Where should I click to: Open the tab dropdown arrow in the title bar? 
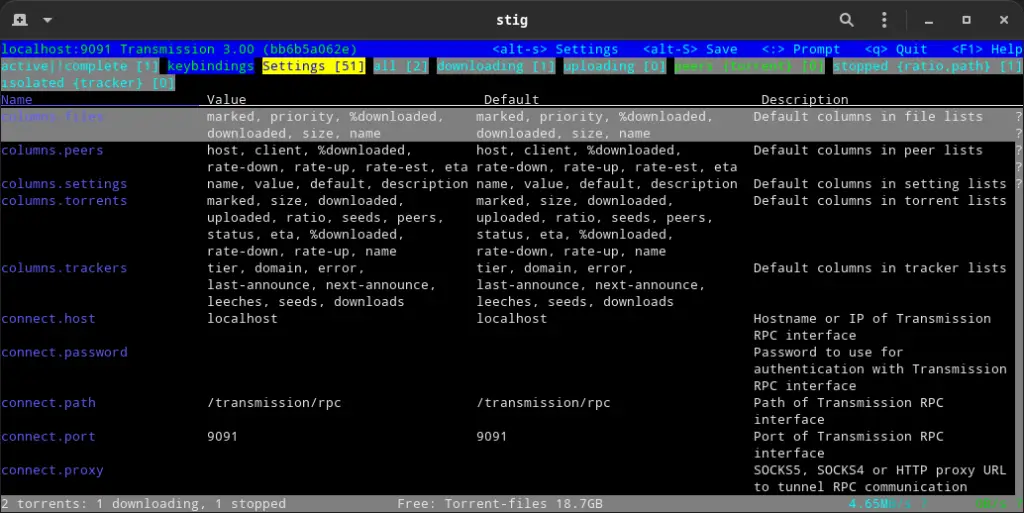tap(48, 20)
